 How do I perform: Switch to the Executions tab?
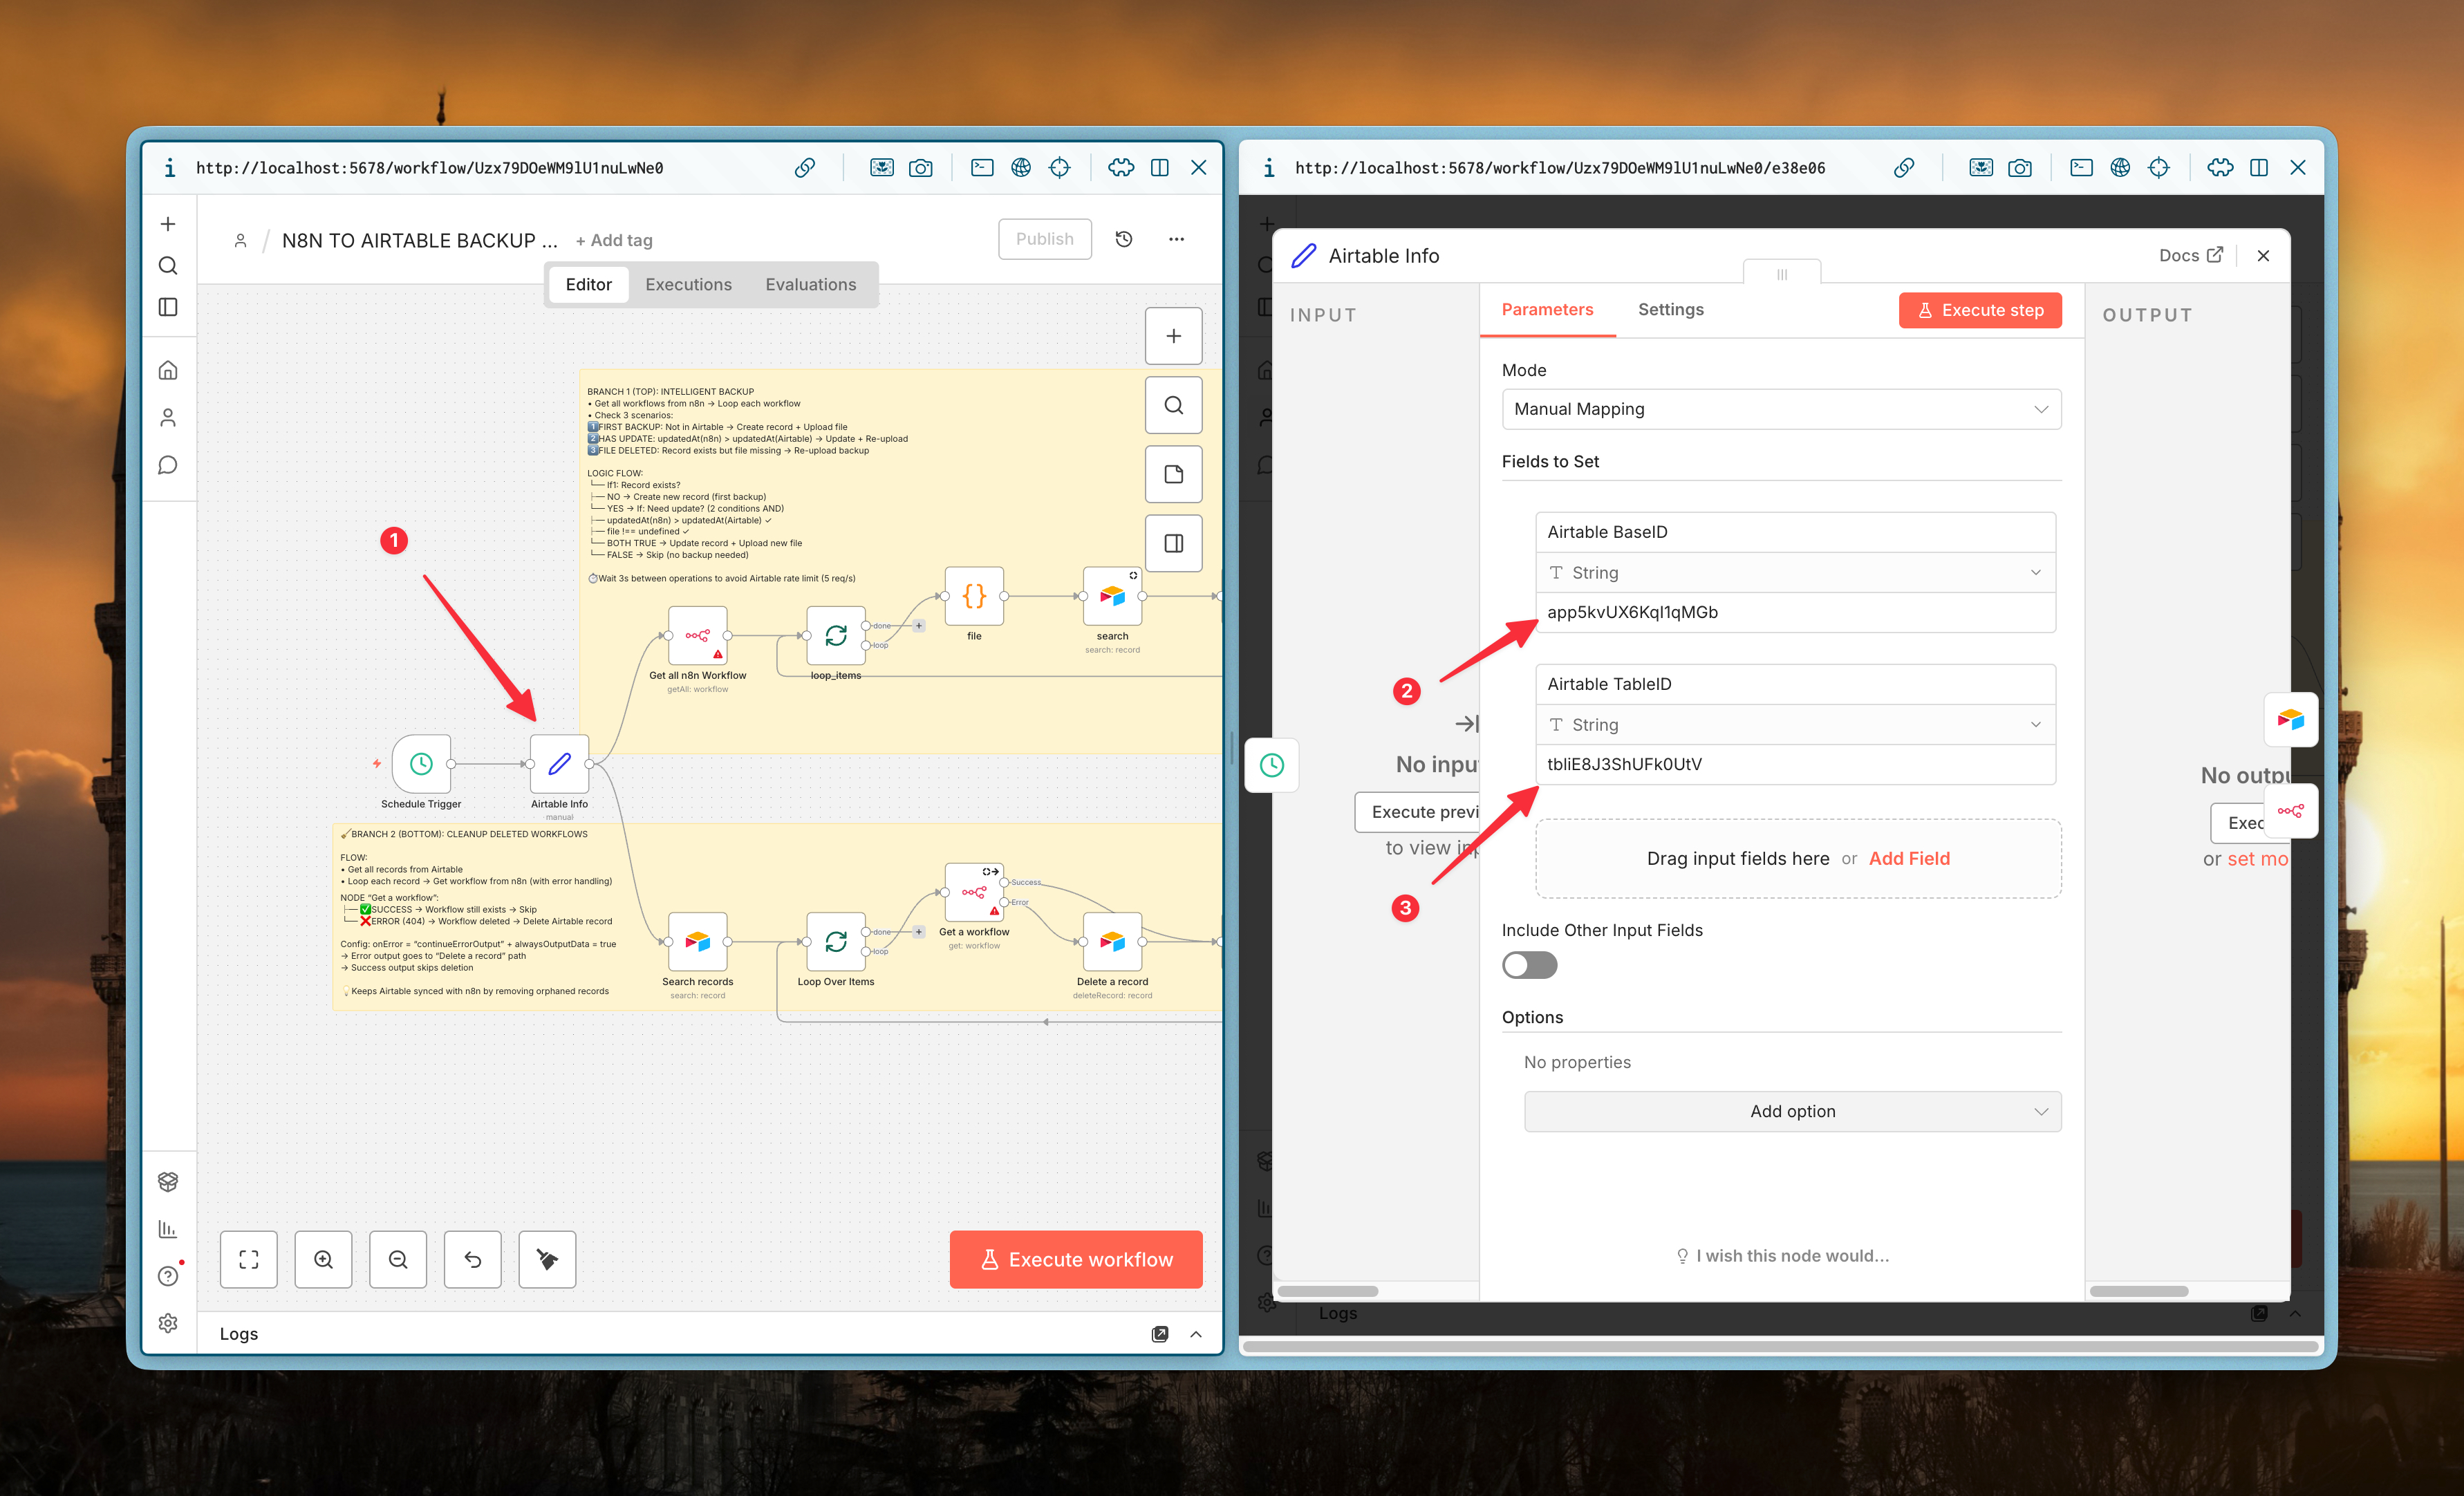(688, 285)
